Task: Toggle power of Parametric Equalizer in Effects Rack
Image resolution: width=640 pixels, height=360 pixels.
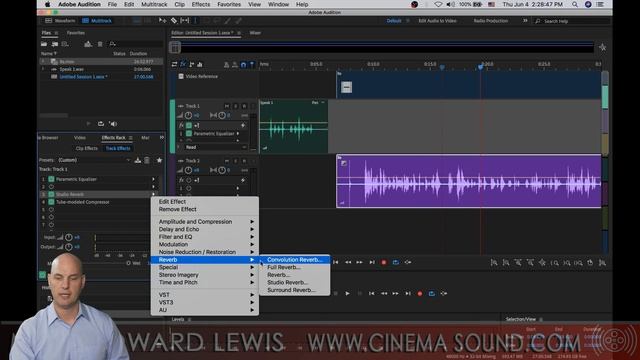Action: 51,179
